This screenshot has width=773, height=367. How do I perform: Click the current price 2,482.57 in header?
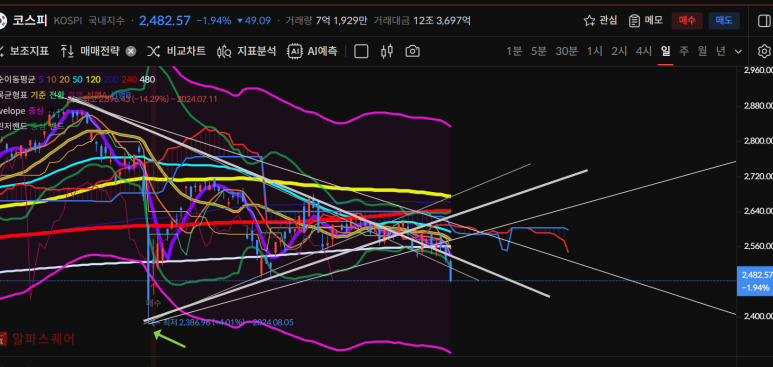(x=165, y=21)
